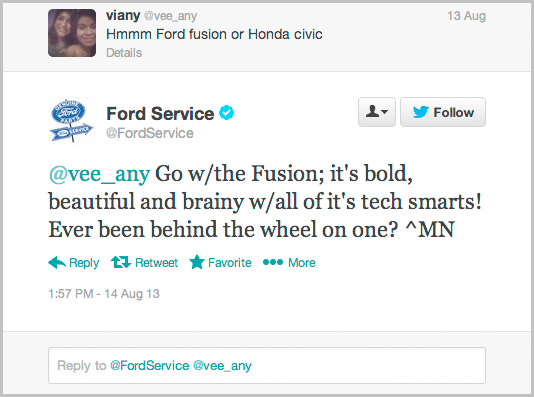Click the three-dot More icon
Viewport: 534px width, 397px height.
click(x=273, y=262)
